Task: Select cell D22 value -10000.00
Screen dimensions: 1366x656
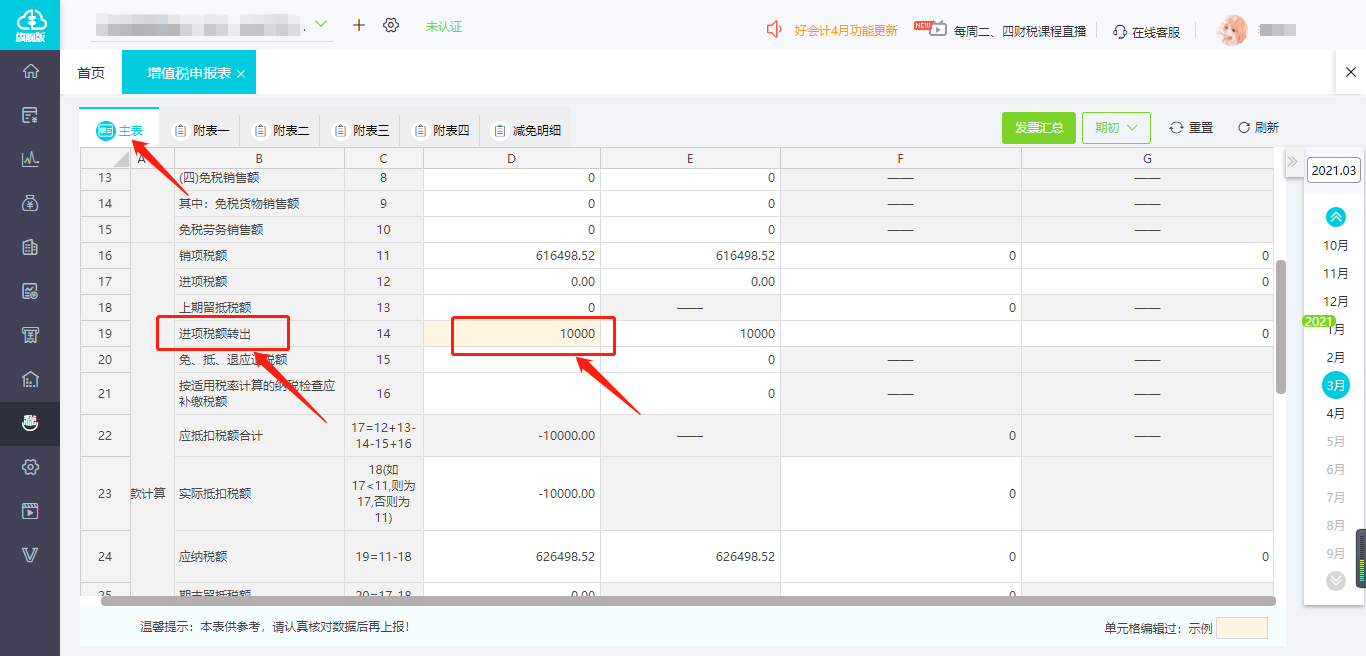Action: [512, 436]
